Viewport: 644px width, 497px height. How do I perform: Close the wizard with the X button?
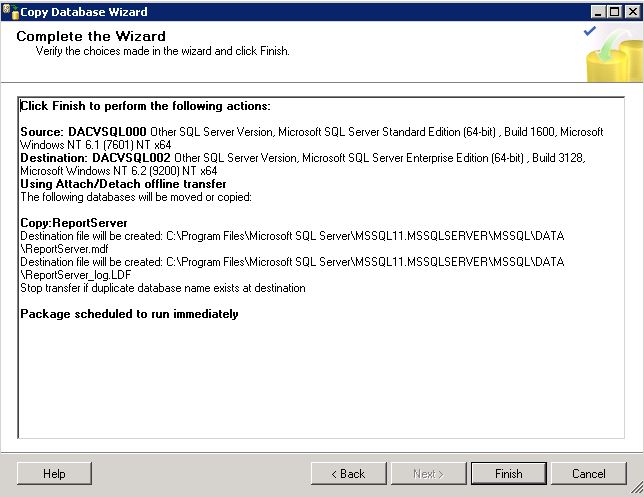633,12
